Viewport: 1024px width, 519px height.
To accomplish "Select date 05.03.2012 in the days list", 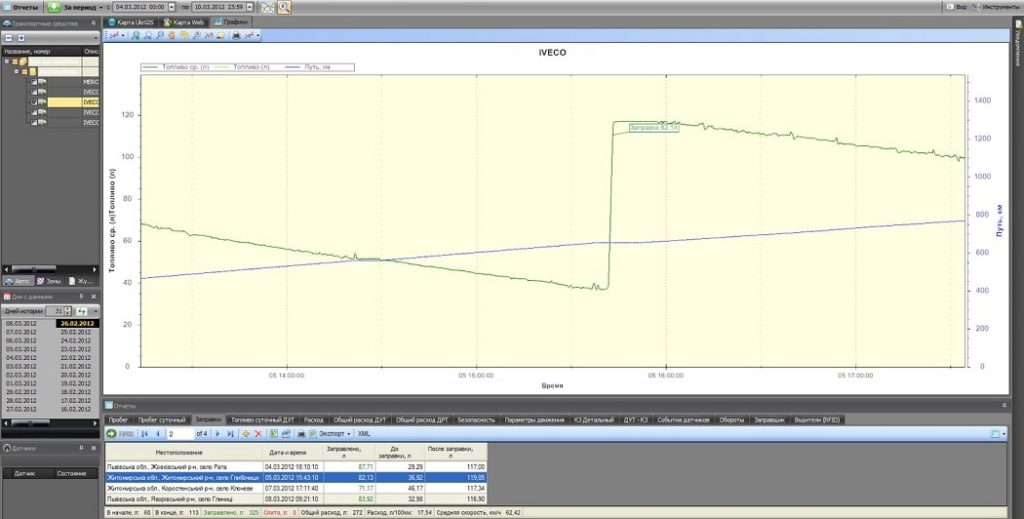I will 22,349.
